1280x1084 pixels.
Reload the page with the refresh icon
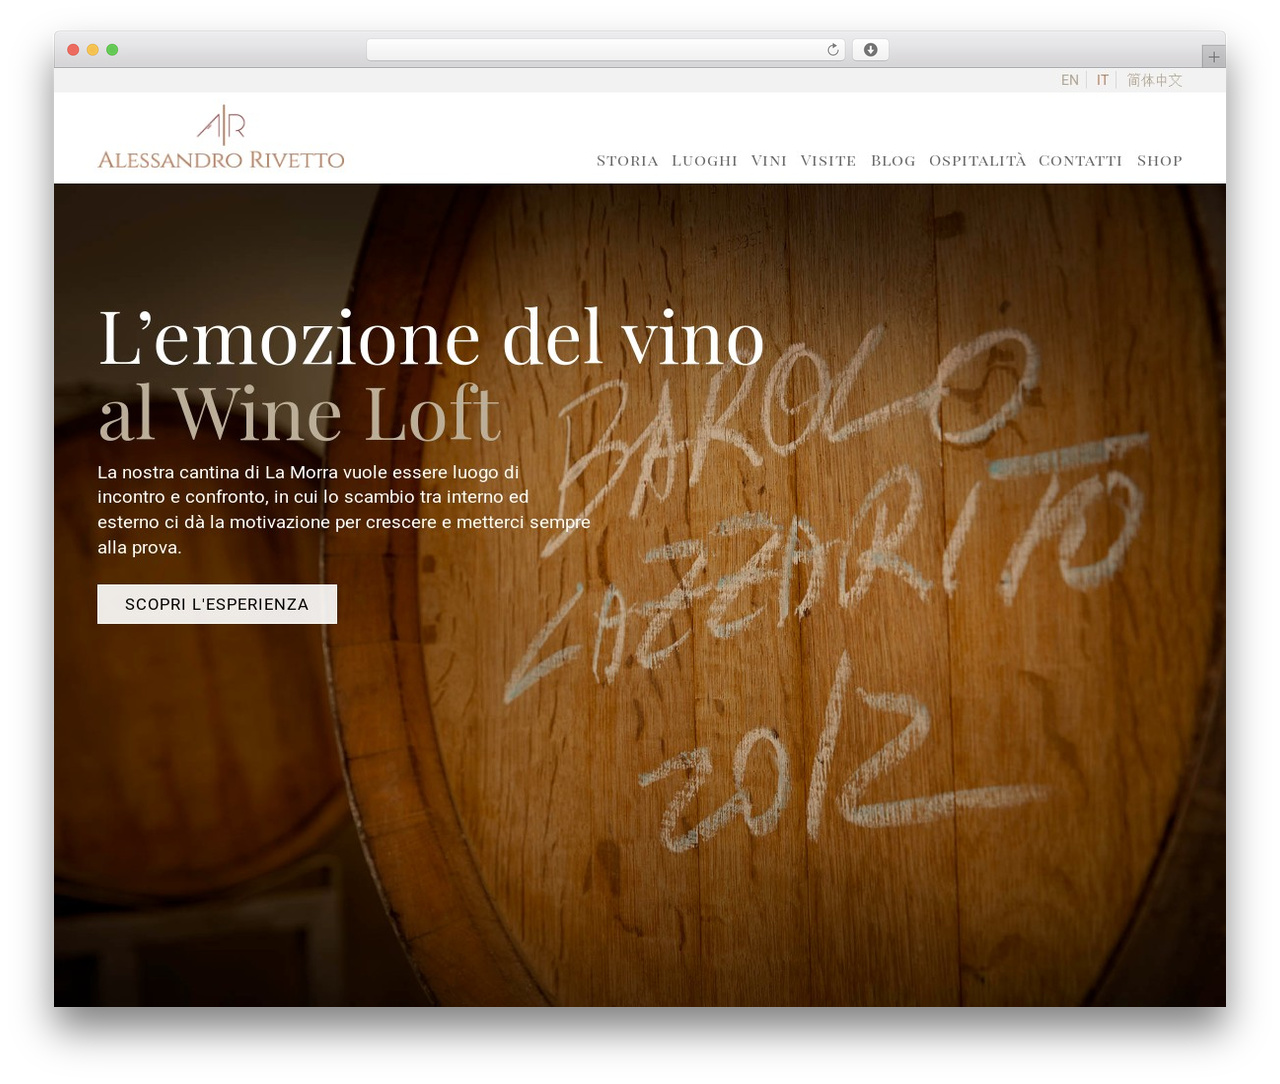(x=832, y=50)
